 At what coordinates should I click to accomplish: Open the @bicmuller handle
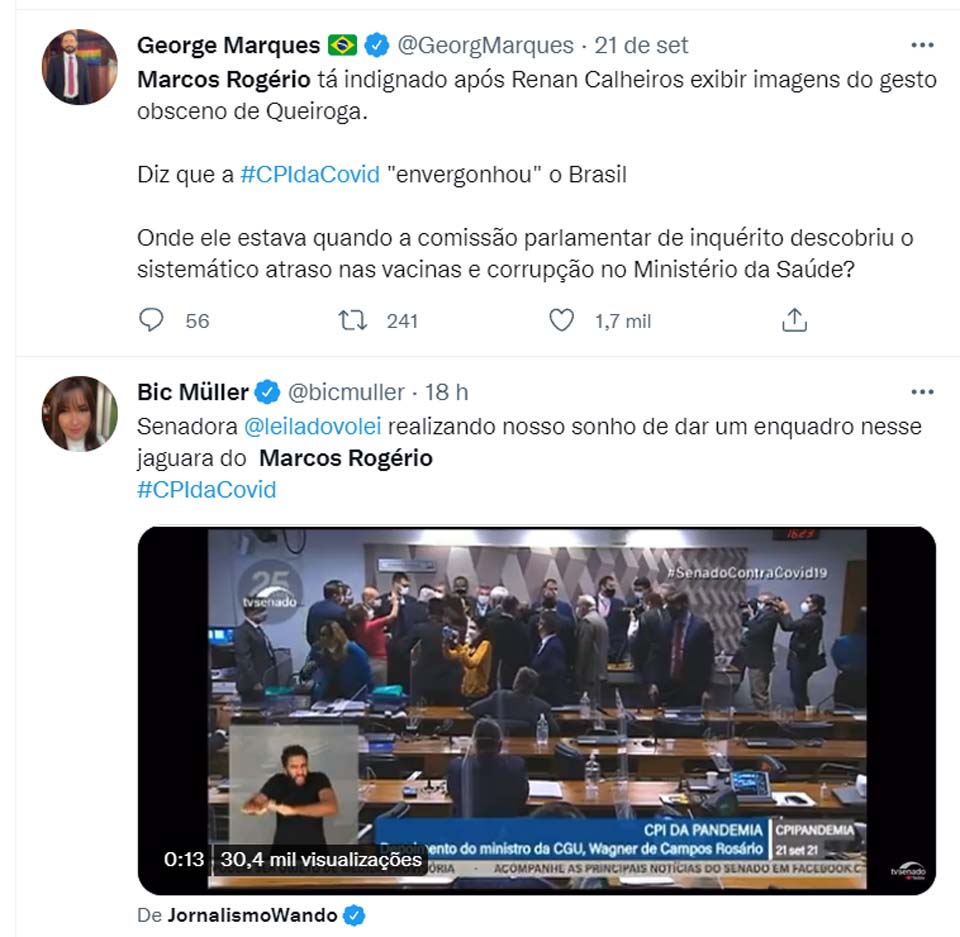point(346,392)
